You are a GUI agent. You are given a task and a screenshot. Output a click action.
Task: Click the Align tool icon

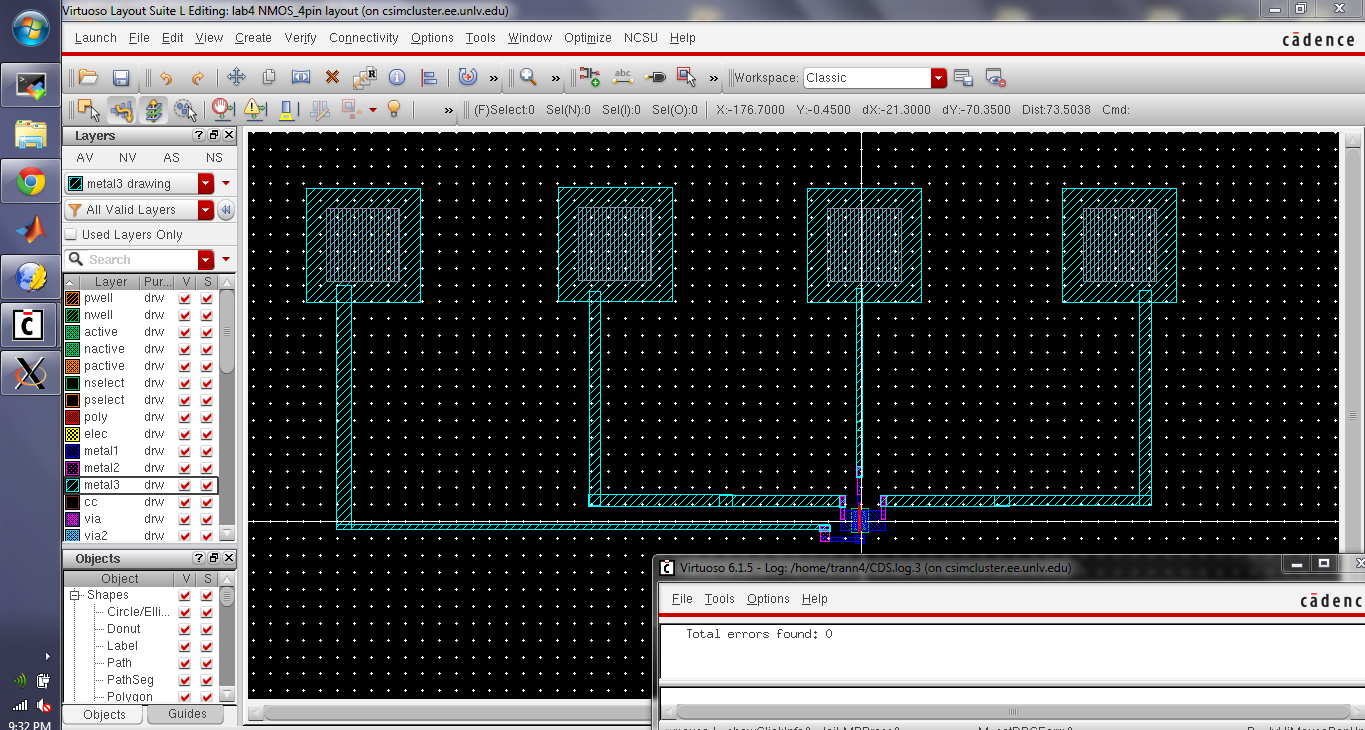coord(429,77)
